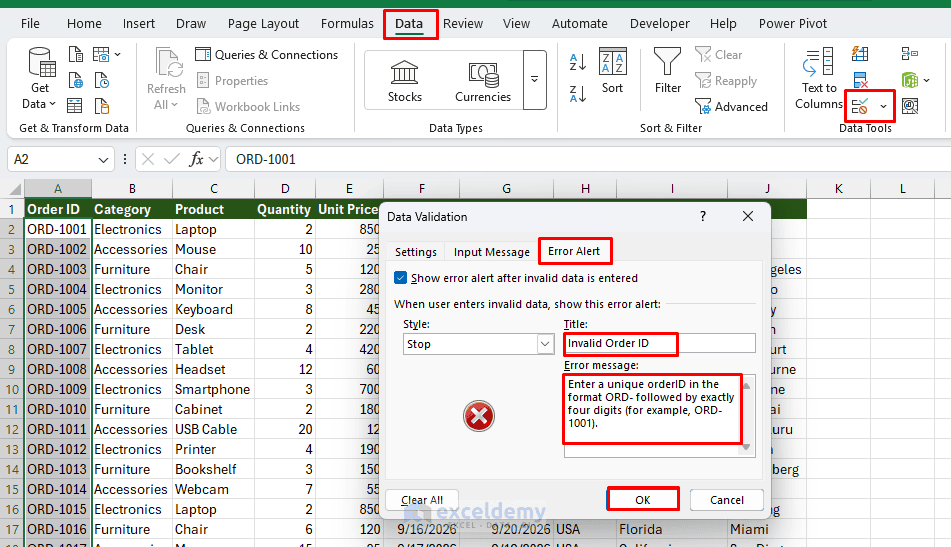Click the Clear filter command
Image resolution: width=951 pixels, height=547 pixels.
click(x=719, y=55)
